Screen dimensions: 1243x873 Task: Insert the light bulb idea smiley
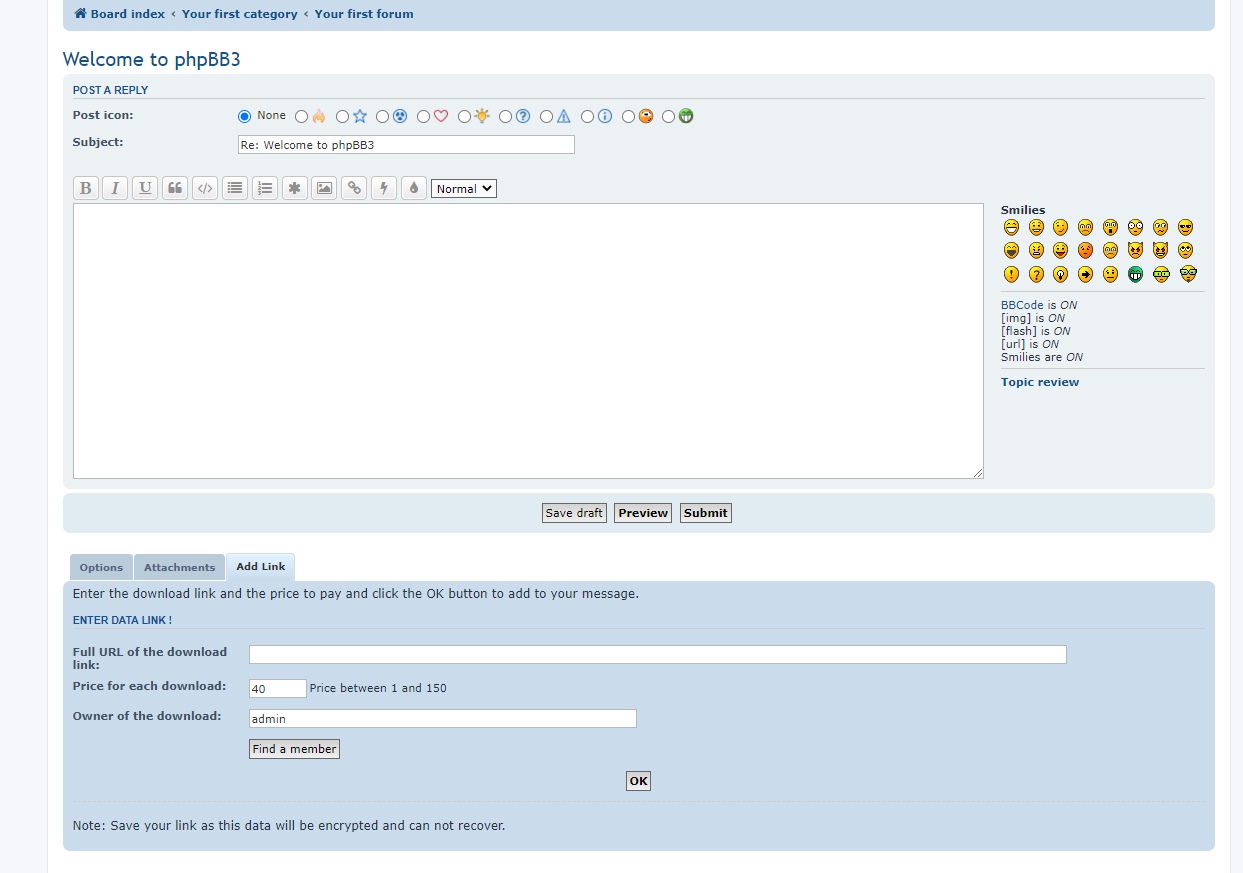[1060, 274]
